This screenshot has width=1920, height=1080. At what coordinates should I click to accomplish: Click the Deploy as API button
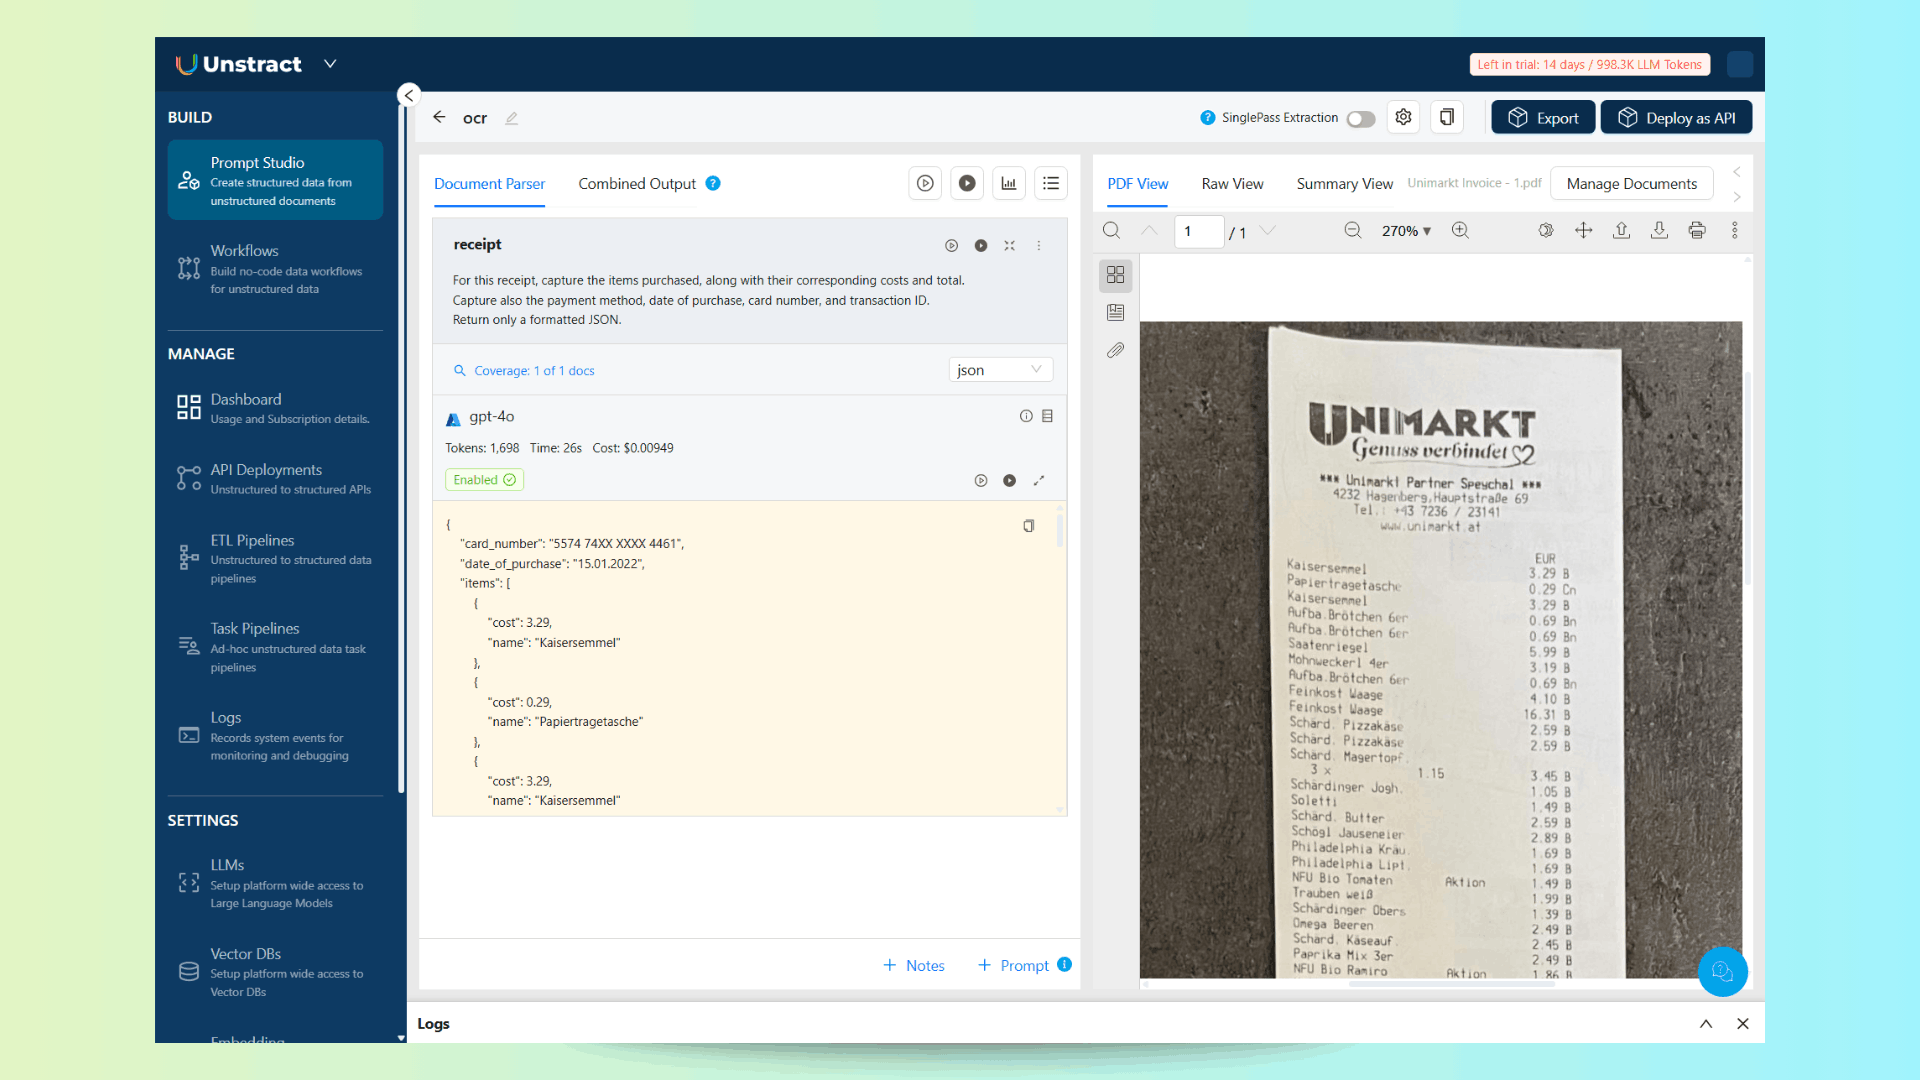[x=1676, y=117]
